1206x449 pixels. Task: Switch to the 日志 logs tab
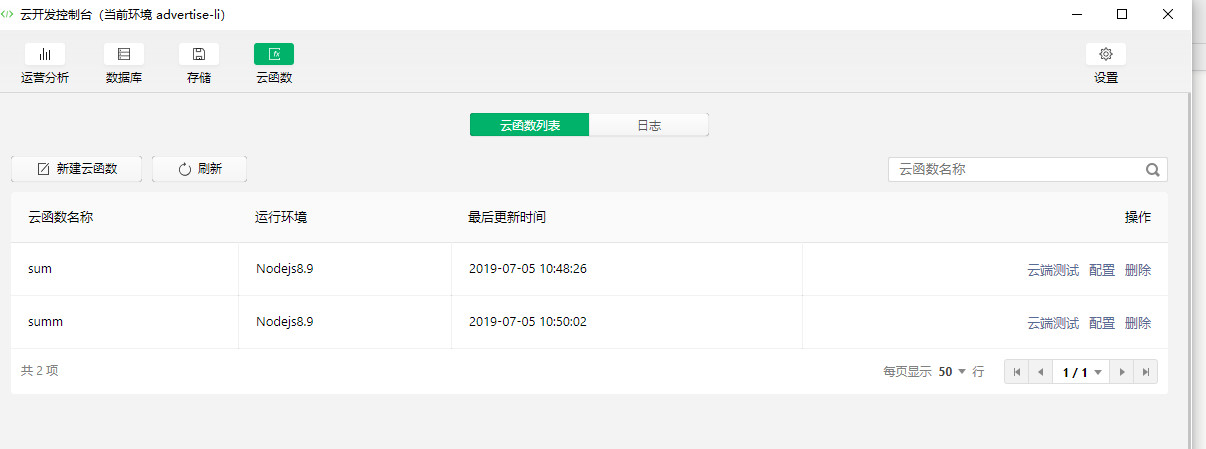point(649,125)
